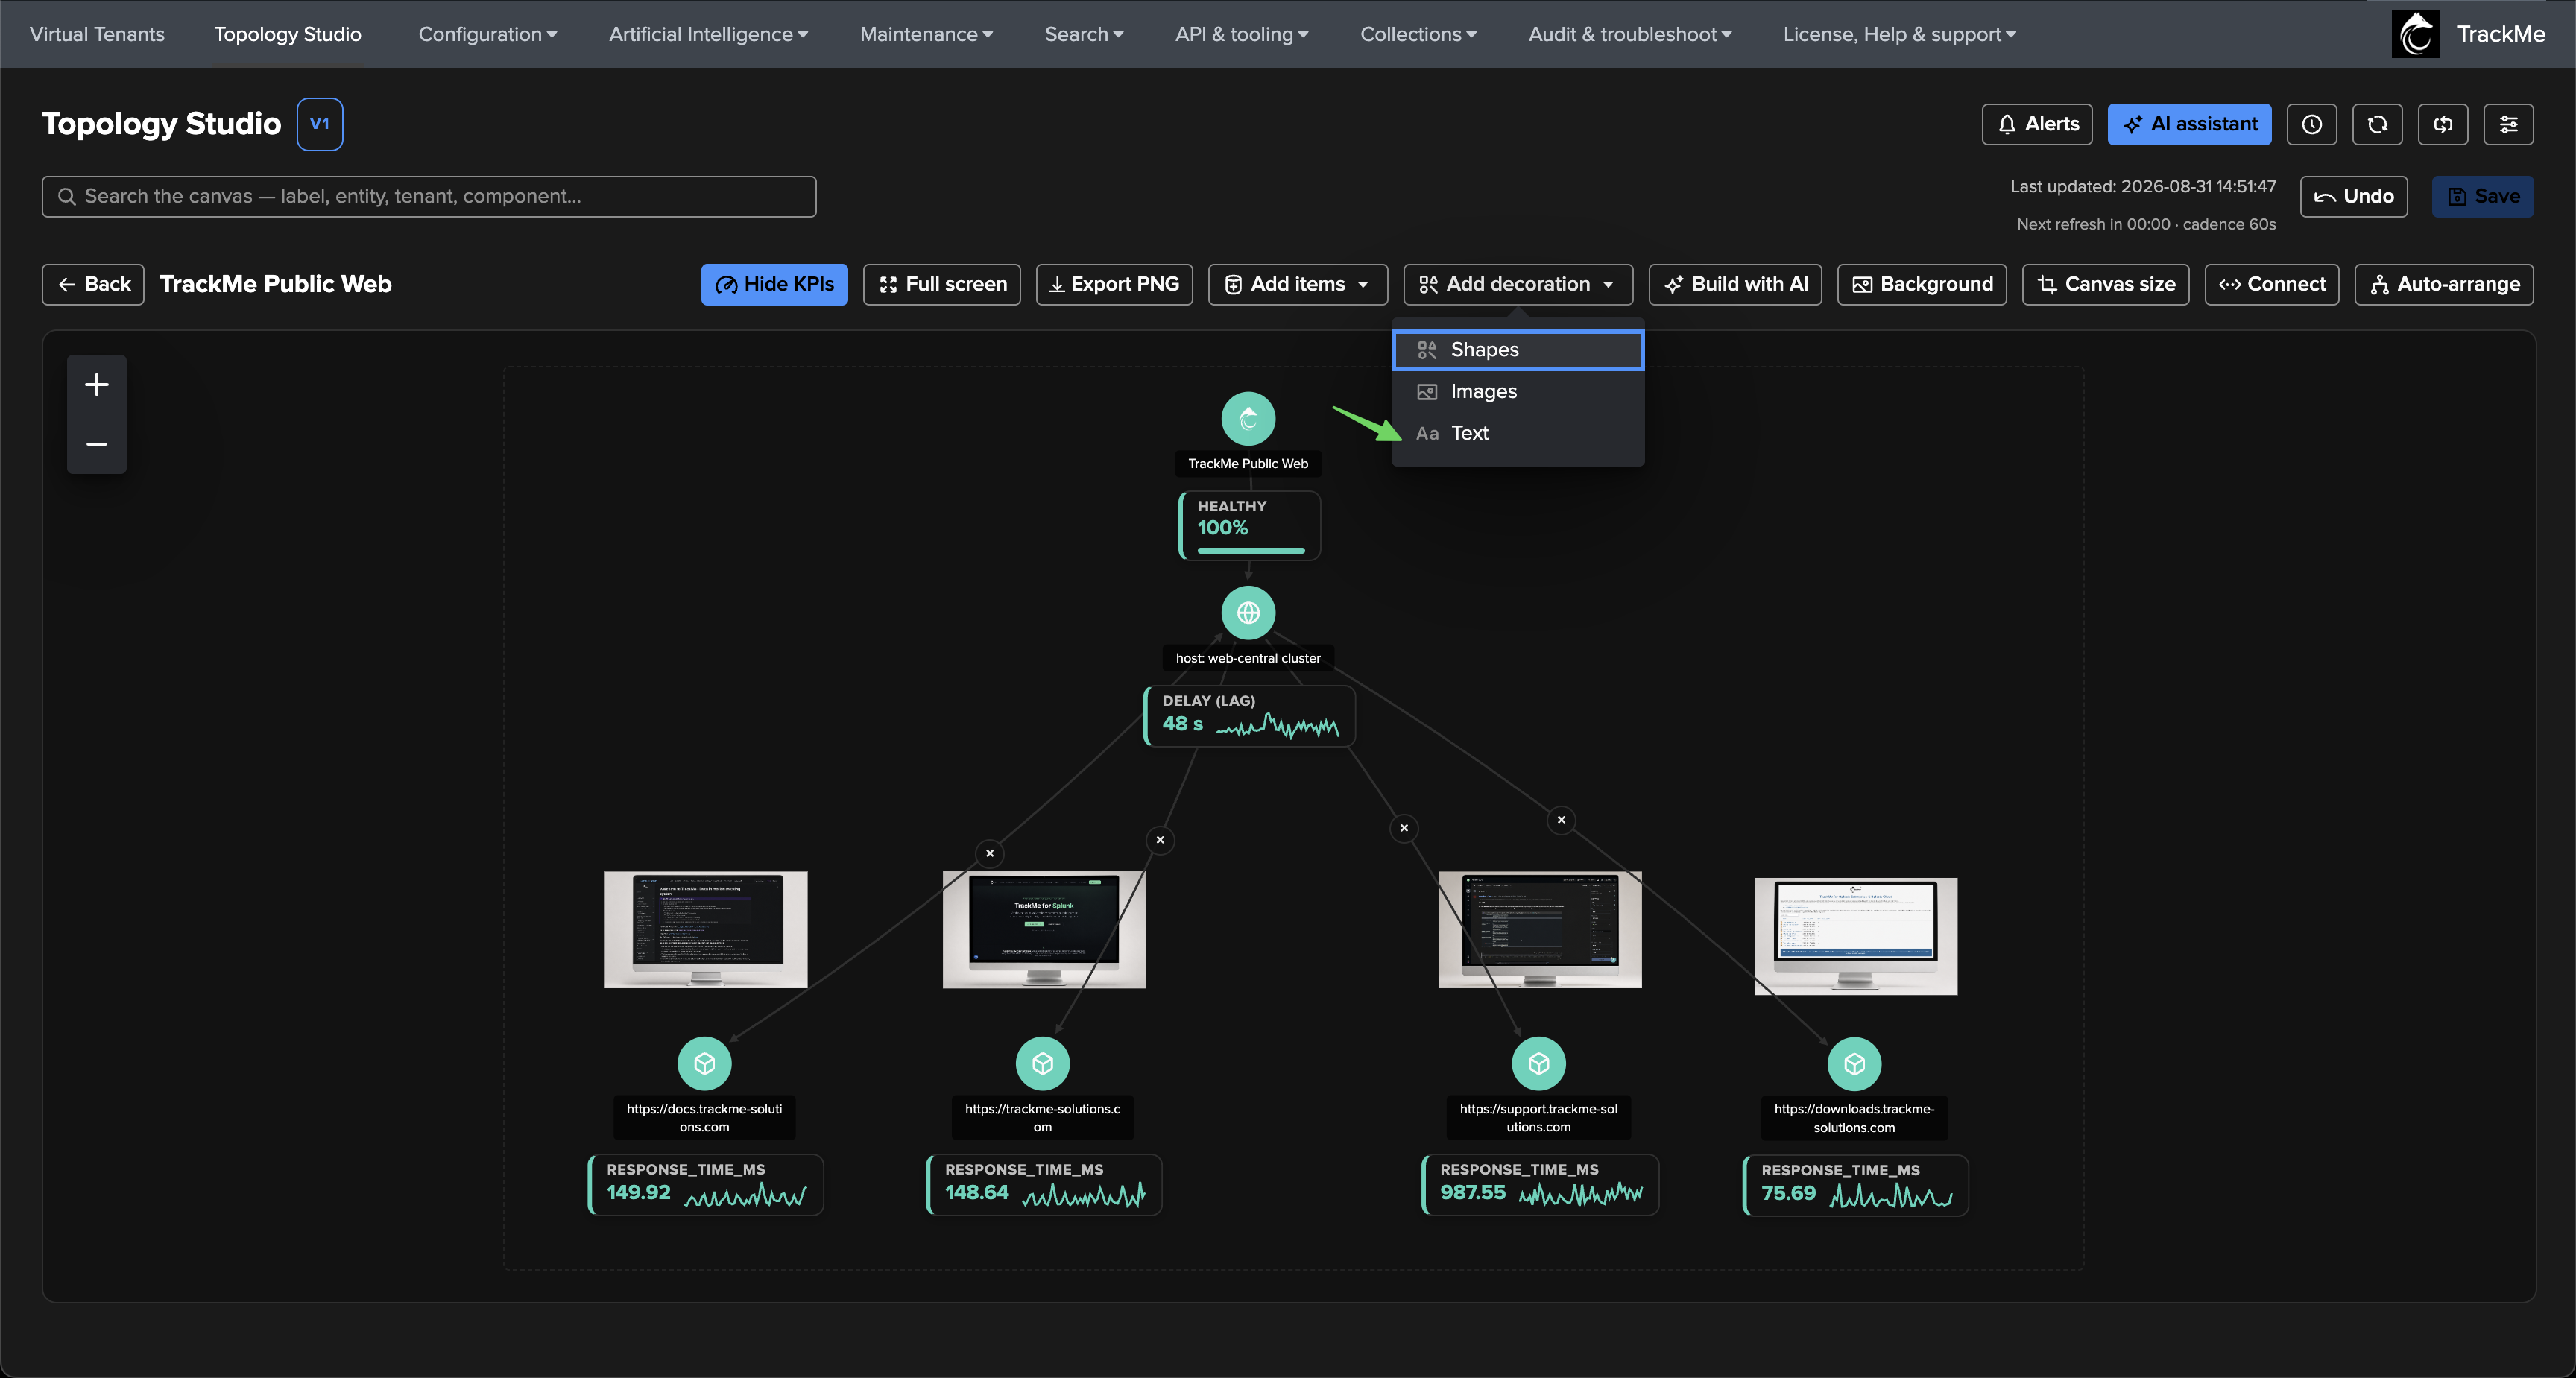Viewport: 2576px width, 1378px height.
Task: Click the Alerts button
Action: (x=2037, y=124)
